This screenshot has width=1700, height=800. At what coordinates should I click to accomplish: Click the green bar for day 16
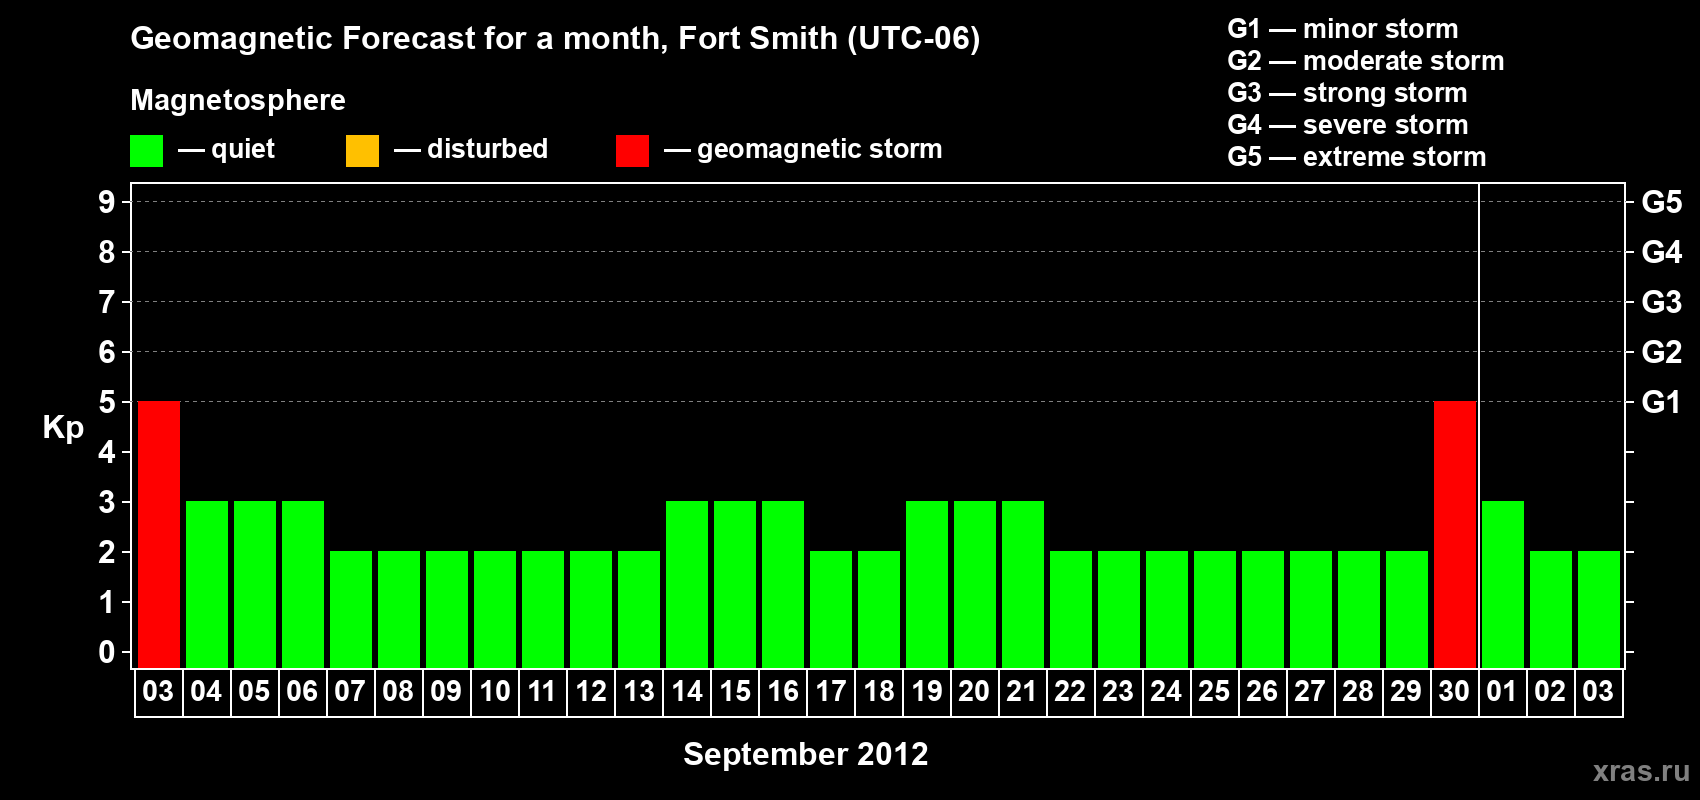pos(783,584)
